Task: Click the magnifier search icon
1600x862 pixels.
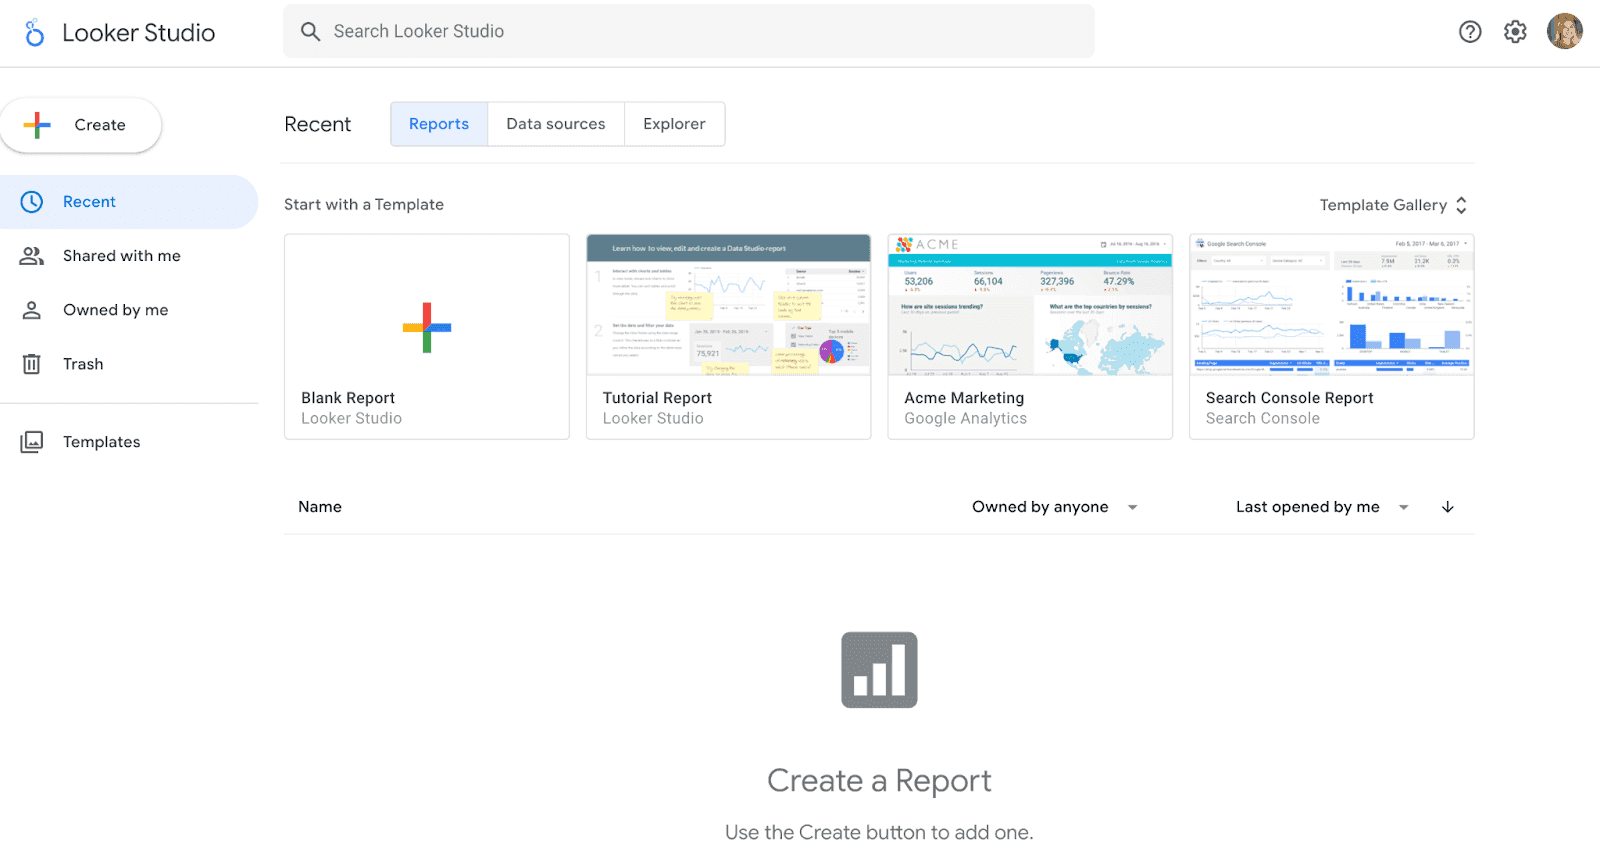Action: click(x=311, y=32)
